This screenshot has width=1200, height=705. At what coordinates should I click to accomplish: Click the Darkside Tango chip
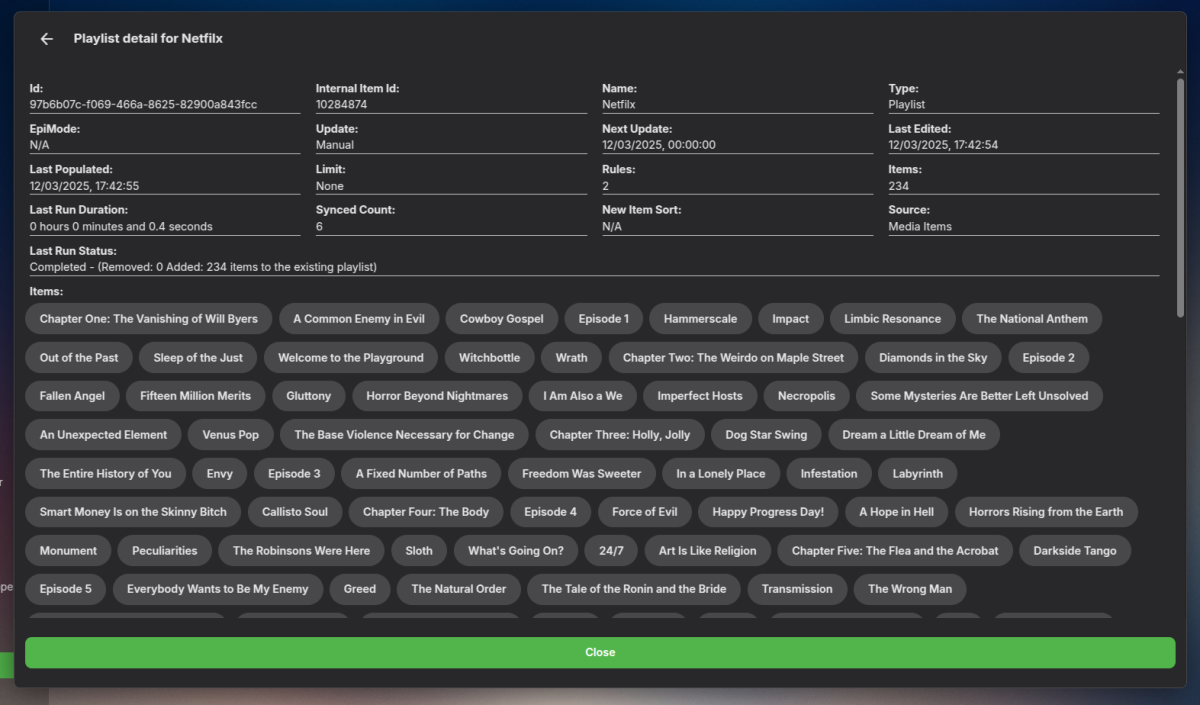1075,550
